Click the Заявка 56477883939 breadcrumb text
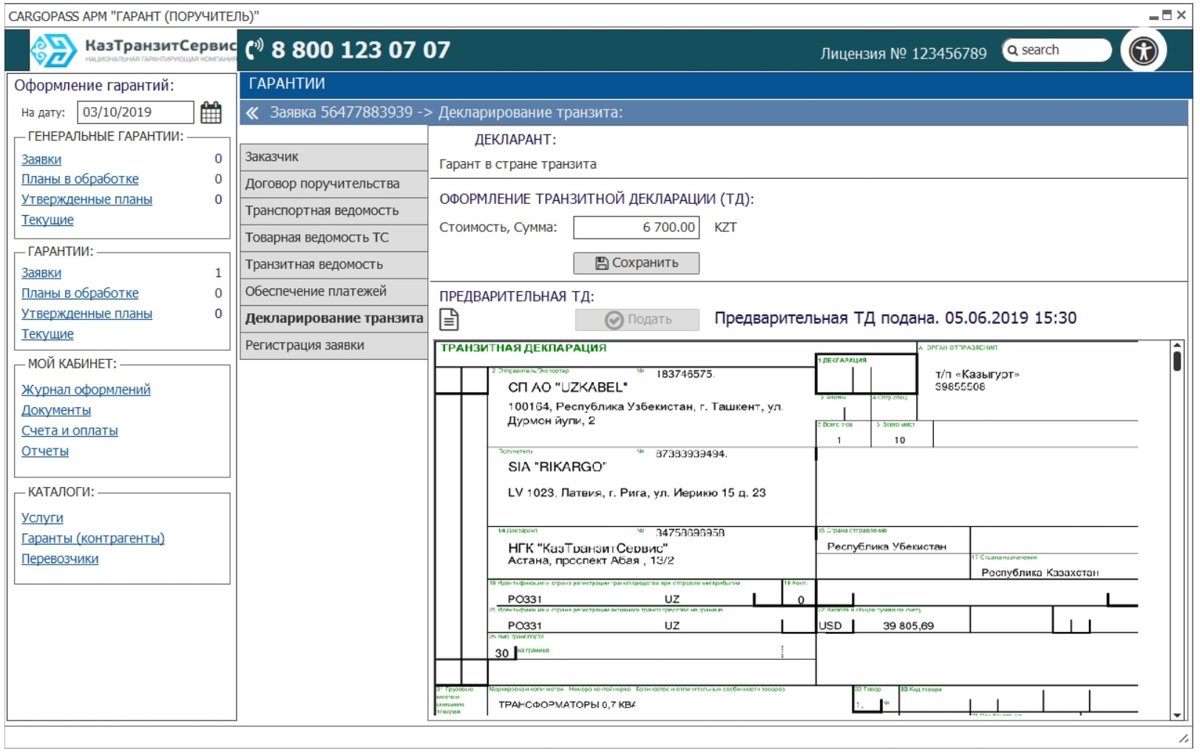This screenshot has width=1200, height=753. [x=341, y=113]
